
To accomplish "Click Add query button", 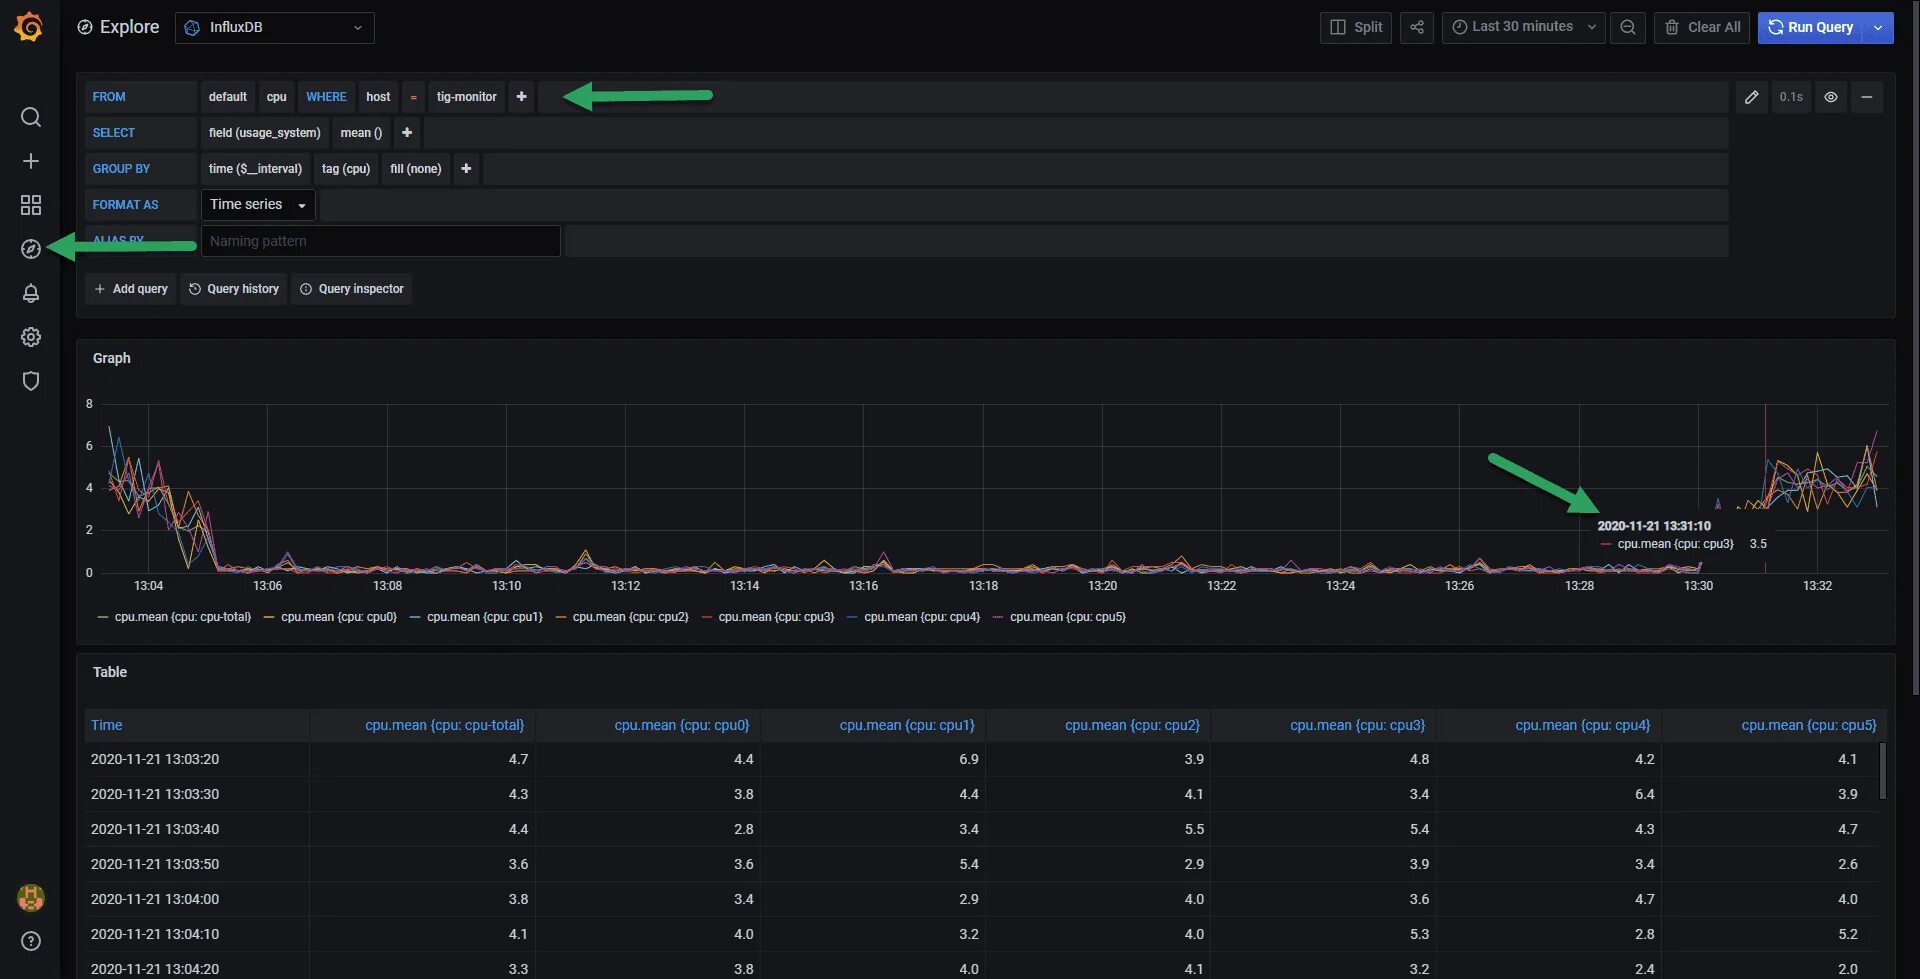I will pos(130,289).
